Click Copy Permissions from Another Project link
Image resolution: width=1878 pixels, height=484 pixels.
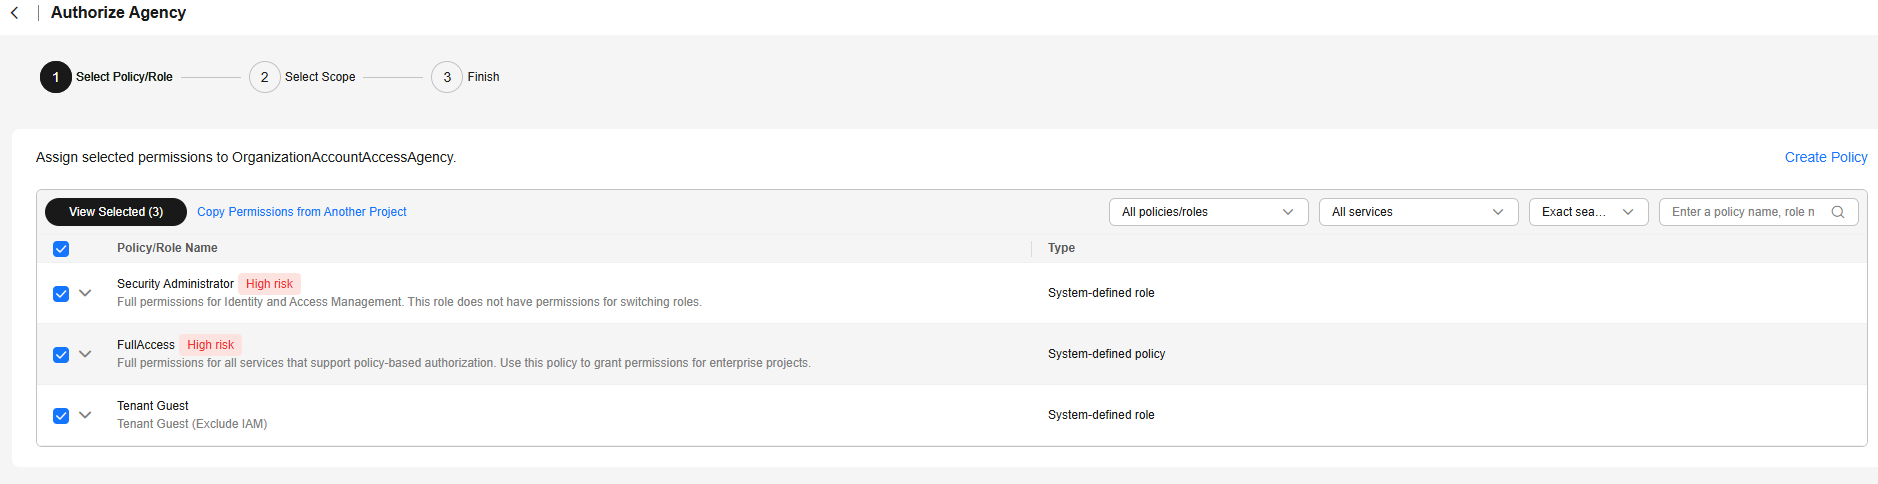point(302,212)
